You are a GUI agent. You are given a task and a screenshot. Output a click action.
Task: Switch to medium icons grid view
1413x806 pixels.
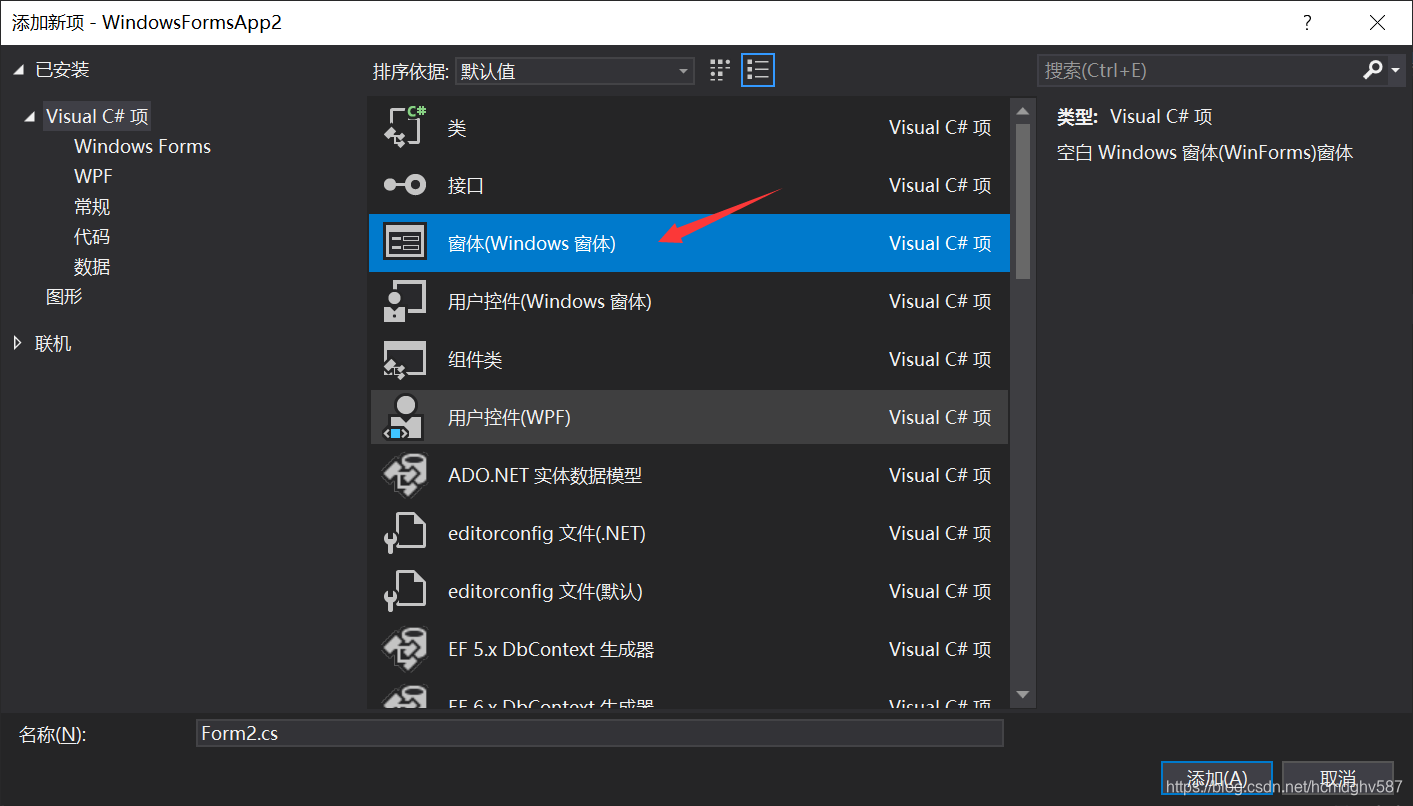tap(720, 70)
